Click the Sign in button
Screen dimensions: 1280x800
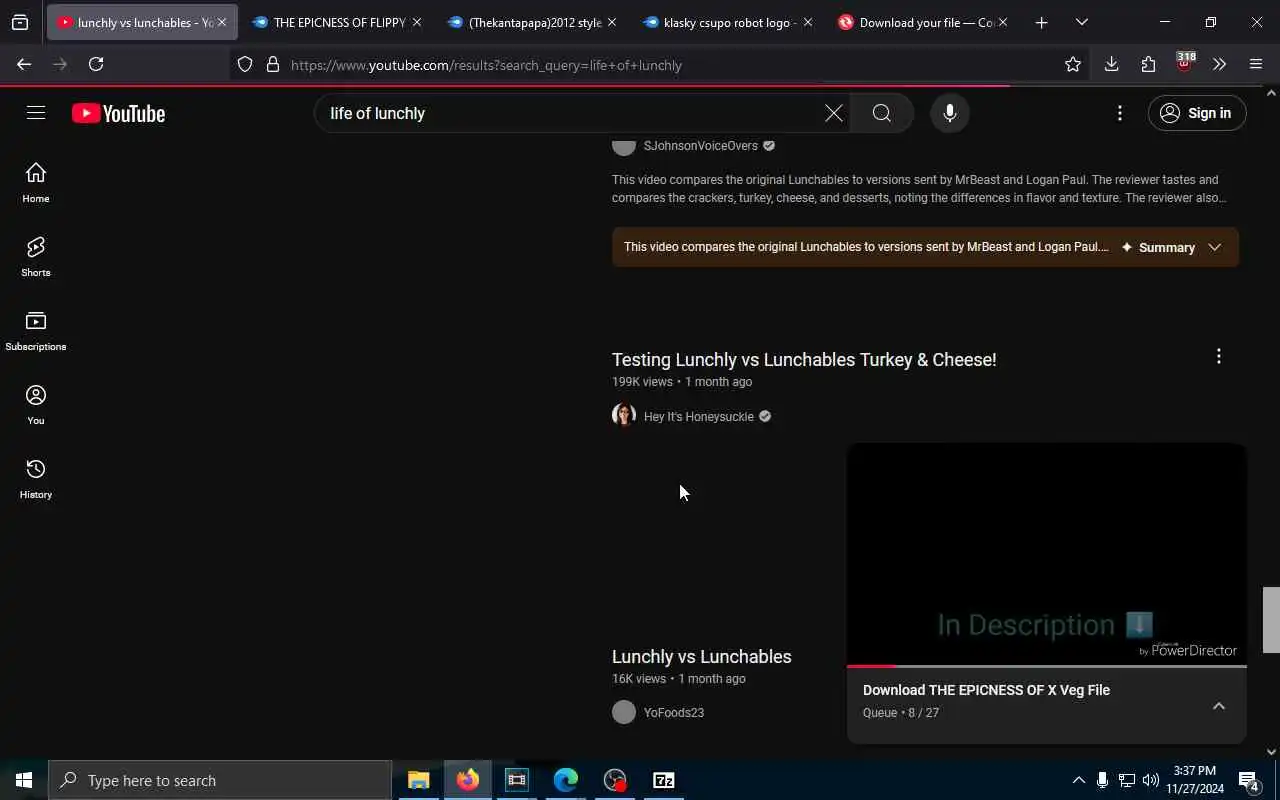pyautogui.click(x=1197, y=113)
